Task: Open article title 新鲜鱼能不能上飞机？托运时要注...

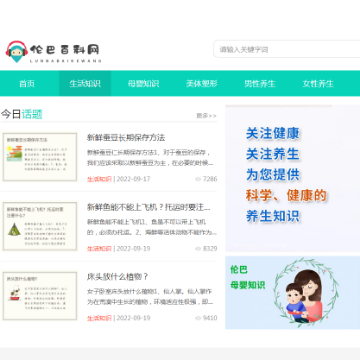Action: tap(149, 207)
